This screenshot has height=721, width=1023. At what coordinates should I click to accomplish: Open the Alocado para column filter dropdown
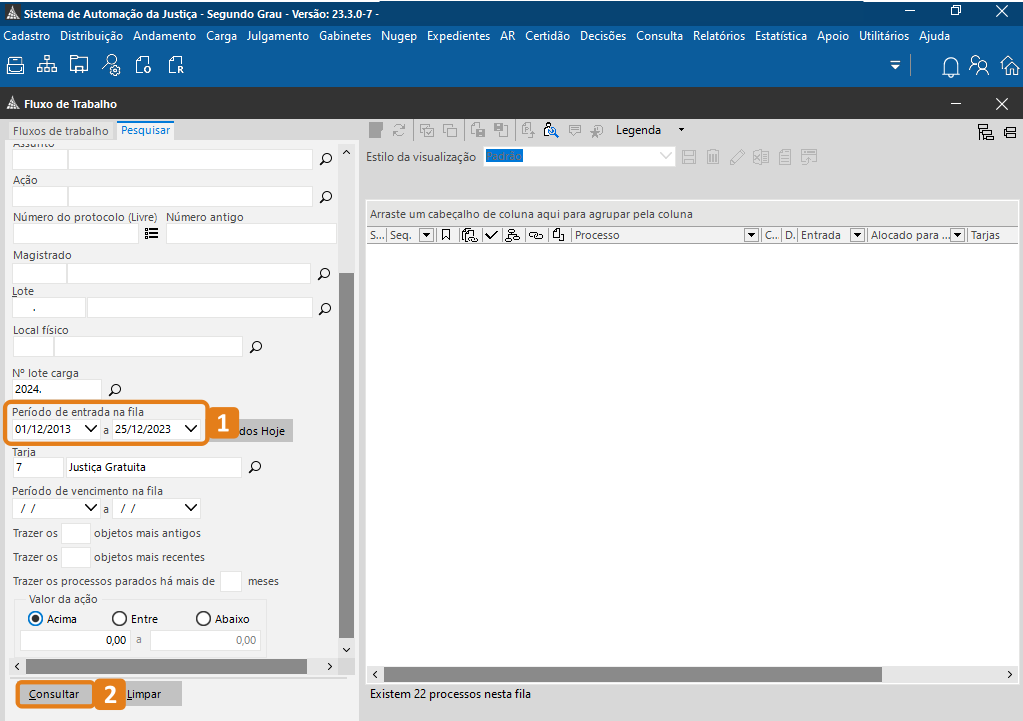tap(958, 235)
